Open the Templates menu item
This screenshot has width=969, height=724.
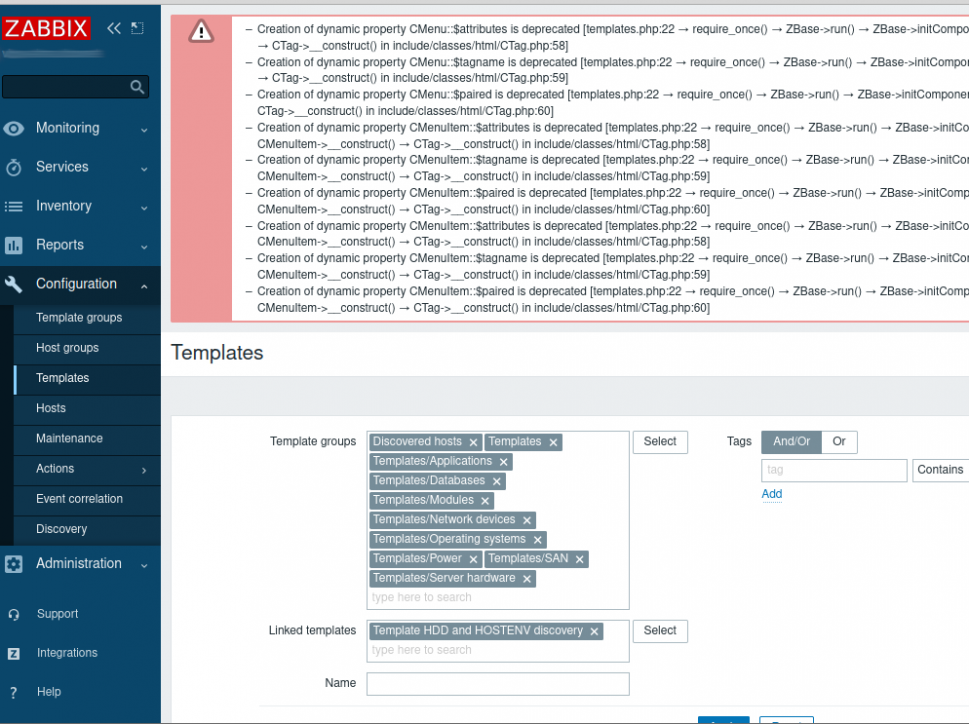click(x=62, y=378)
